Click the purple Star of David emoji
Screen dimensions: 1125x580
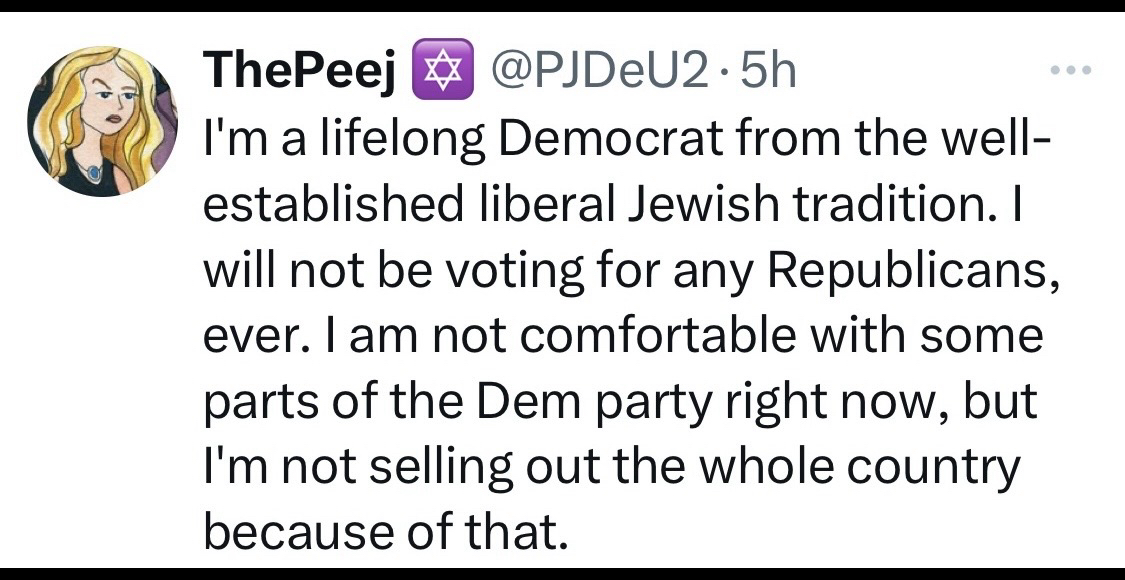click(x=434, y=73)
